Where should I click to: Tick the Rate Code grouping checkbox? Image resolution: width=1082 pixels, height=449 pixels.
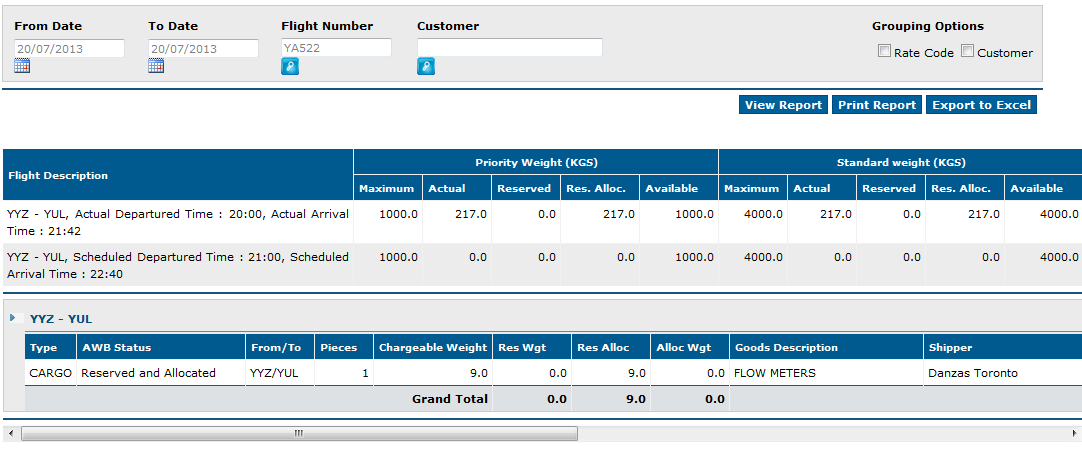coord(884,51)
